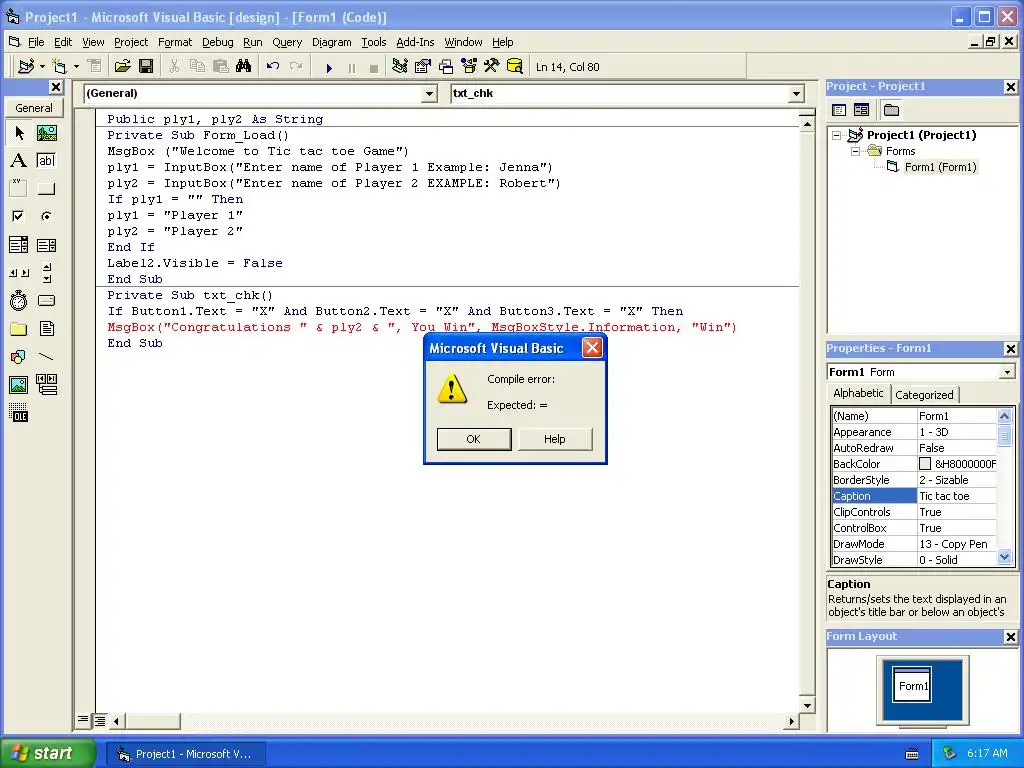Image resolution: width=1024 pixels, height=768 pixels.
Task: Click the Add Standard EXE Project toolbar icon
Action: 26,67
